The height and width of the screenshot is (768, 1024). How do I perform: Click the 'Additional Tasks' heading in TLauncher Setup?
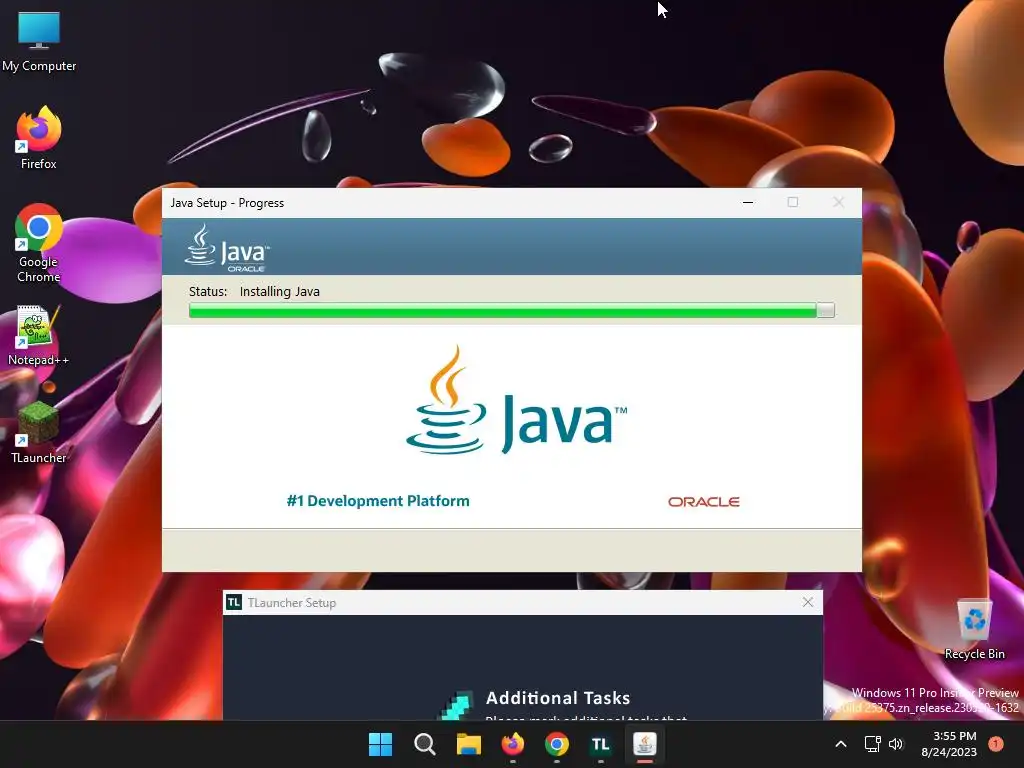tap(558, 698)
